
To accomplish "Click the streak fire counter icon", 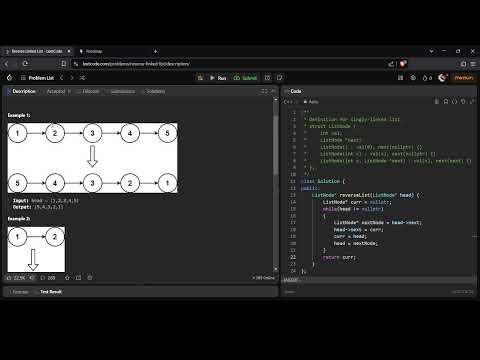I will (x=427, y=78).
